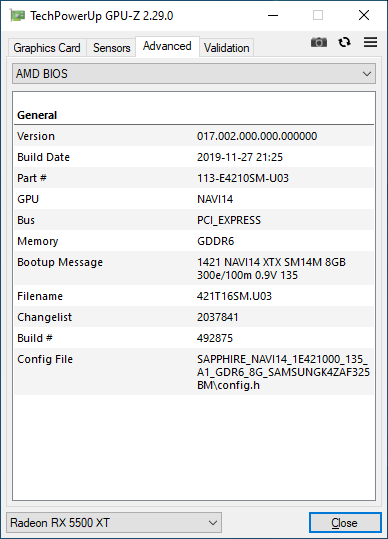Open the Sensors tab
This screenshot has width=388, height=539.
point(111,48)
